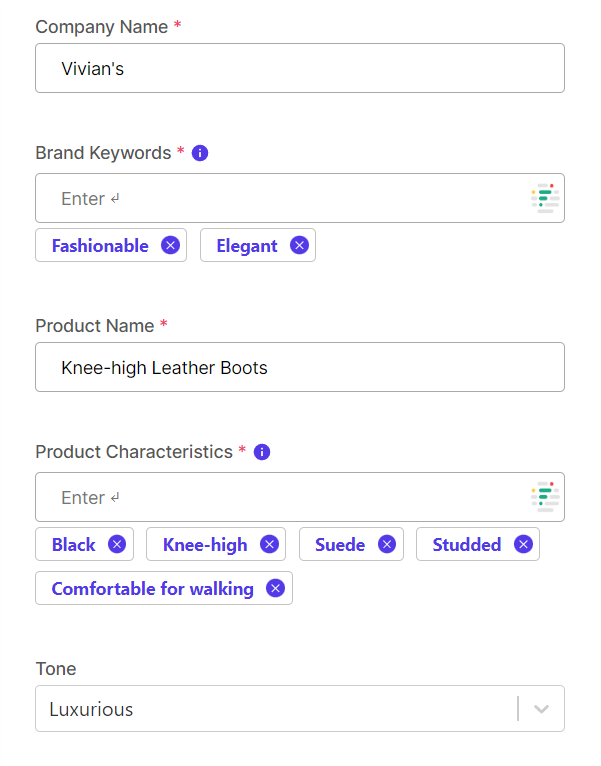Select the Comfortable for walking chip

152,588
